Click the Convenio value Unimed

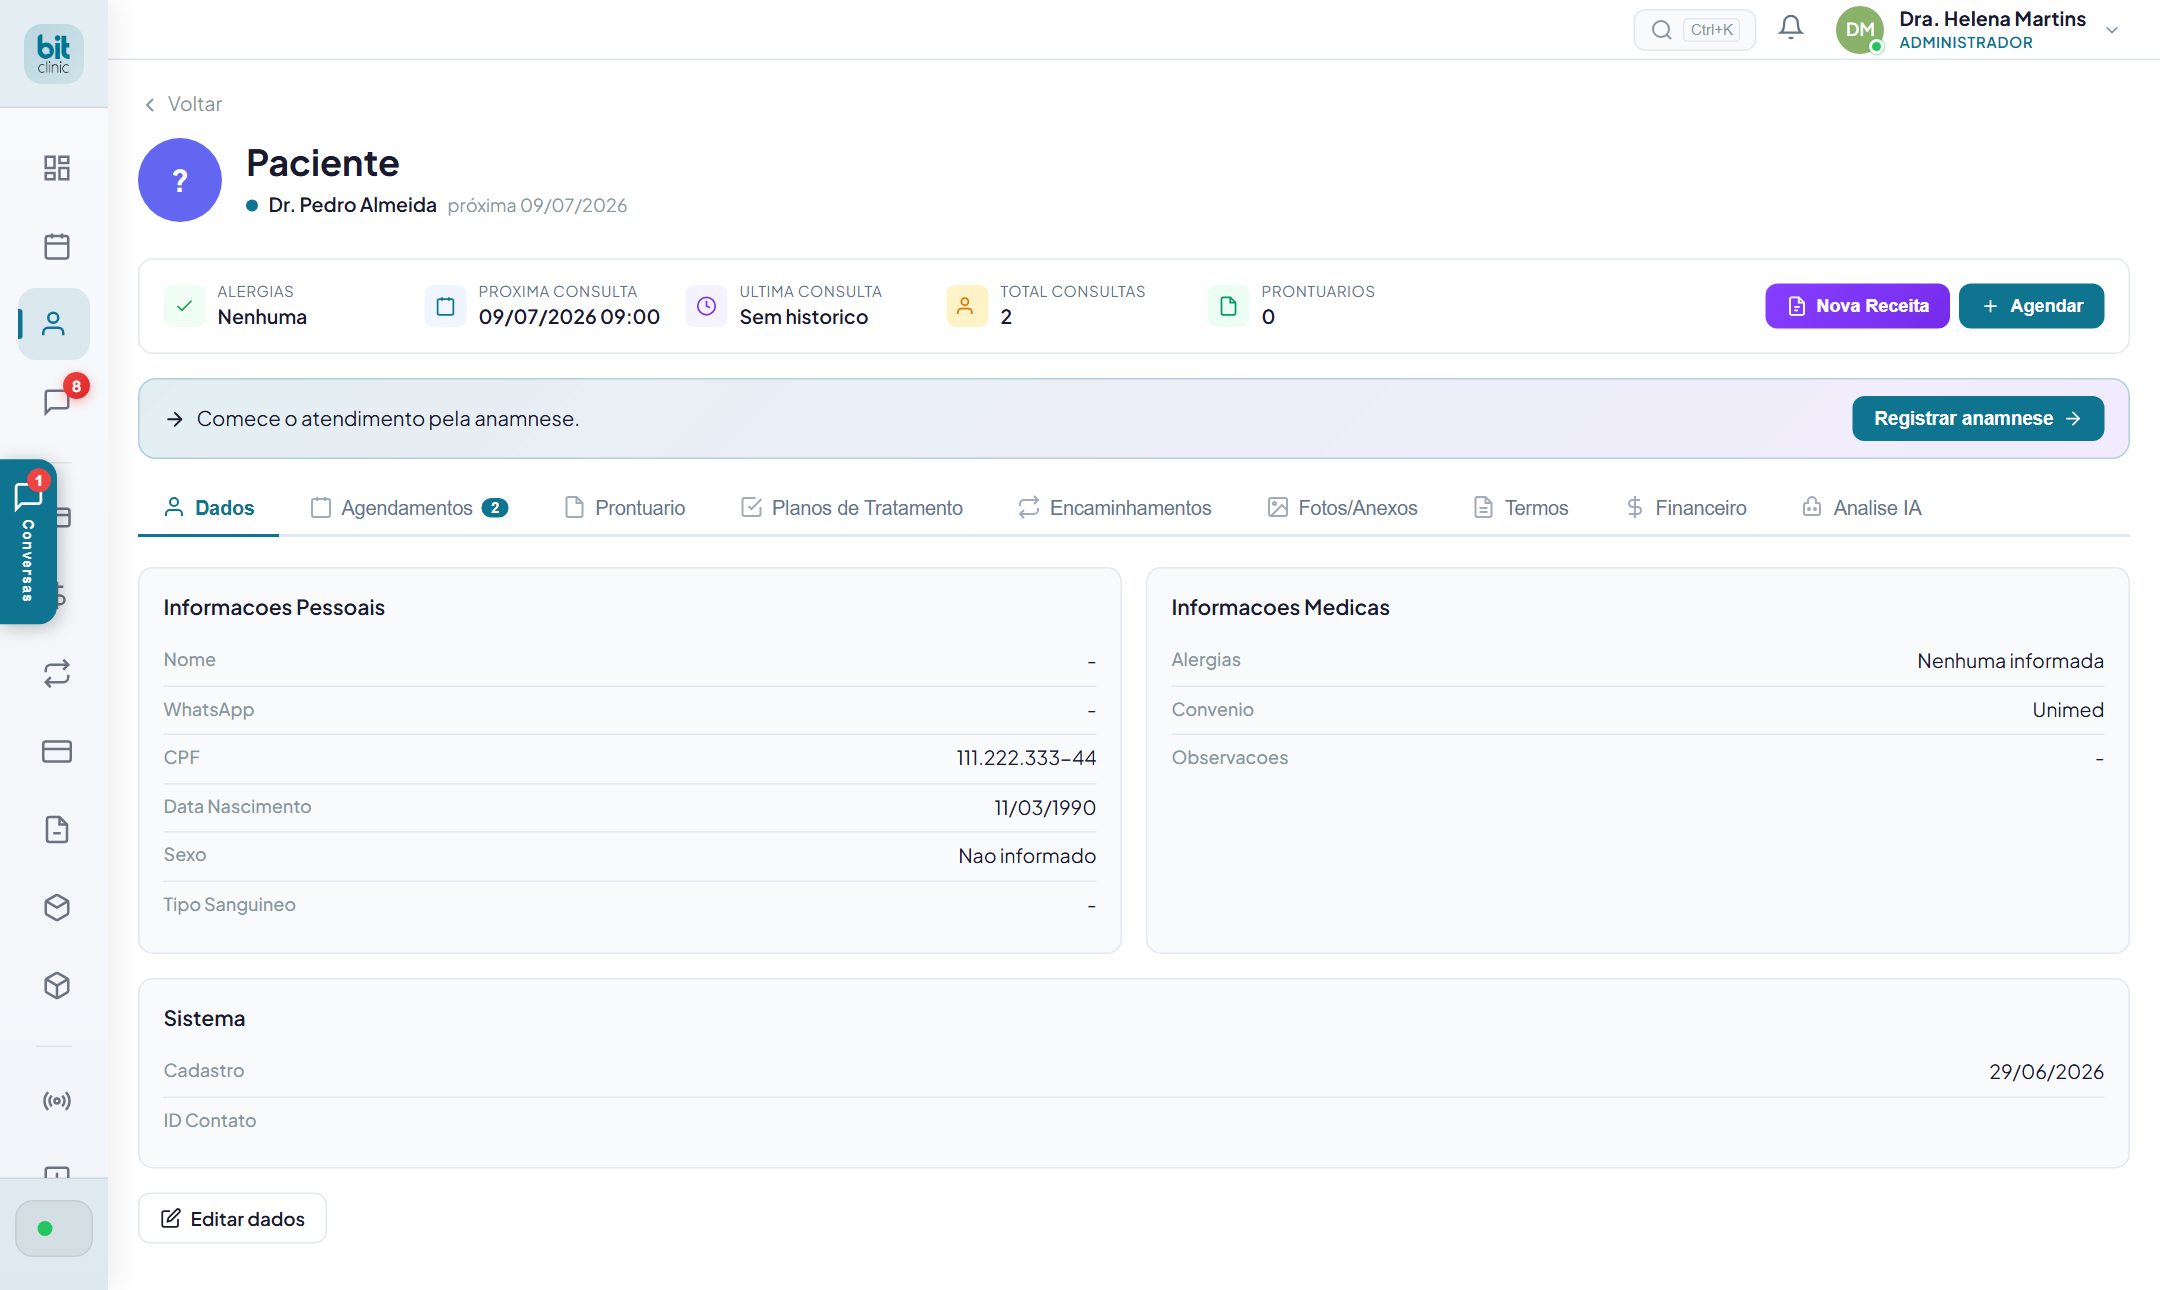(x=2068, y=710)
